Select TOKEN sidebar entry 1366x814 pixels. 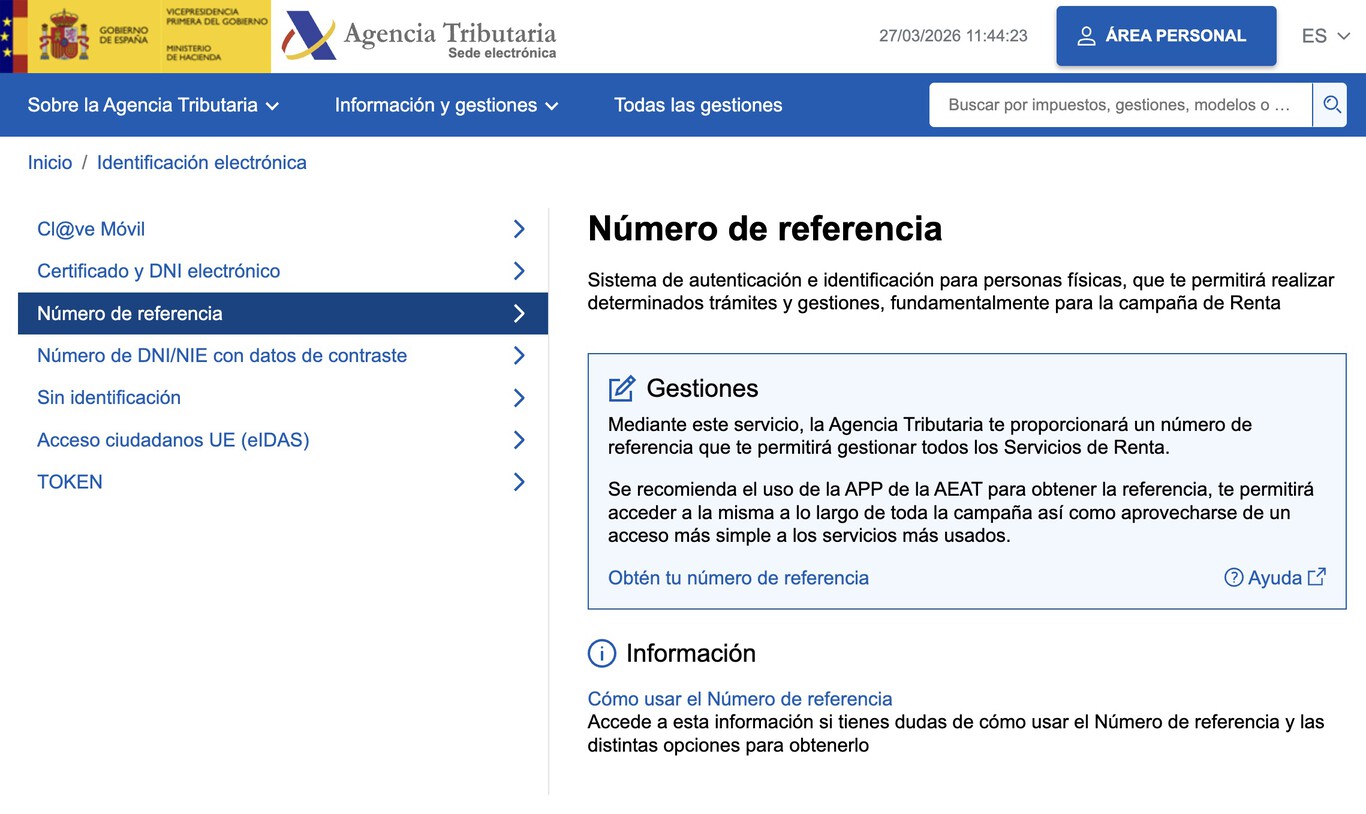tap(283, 482)
